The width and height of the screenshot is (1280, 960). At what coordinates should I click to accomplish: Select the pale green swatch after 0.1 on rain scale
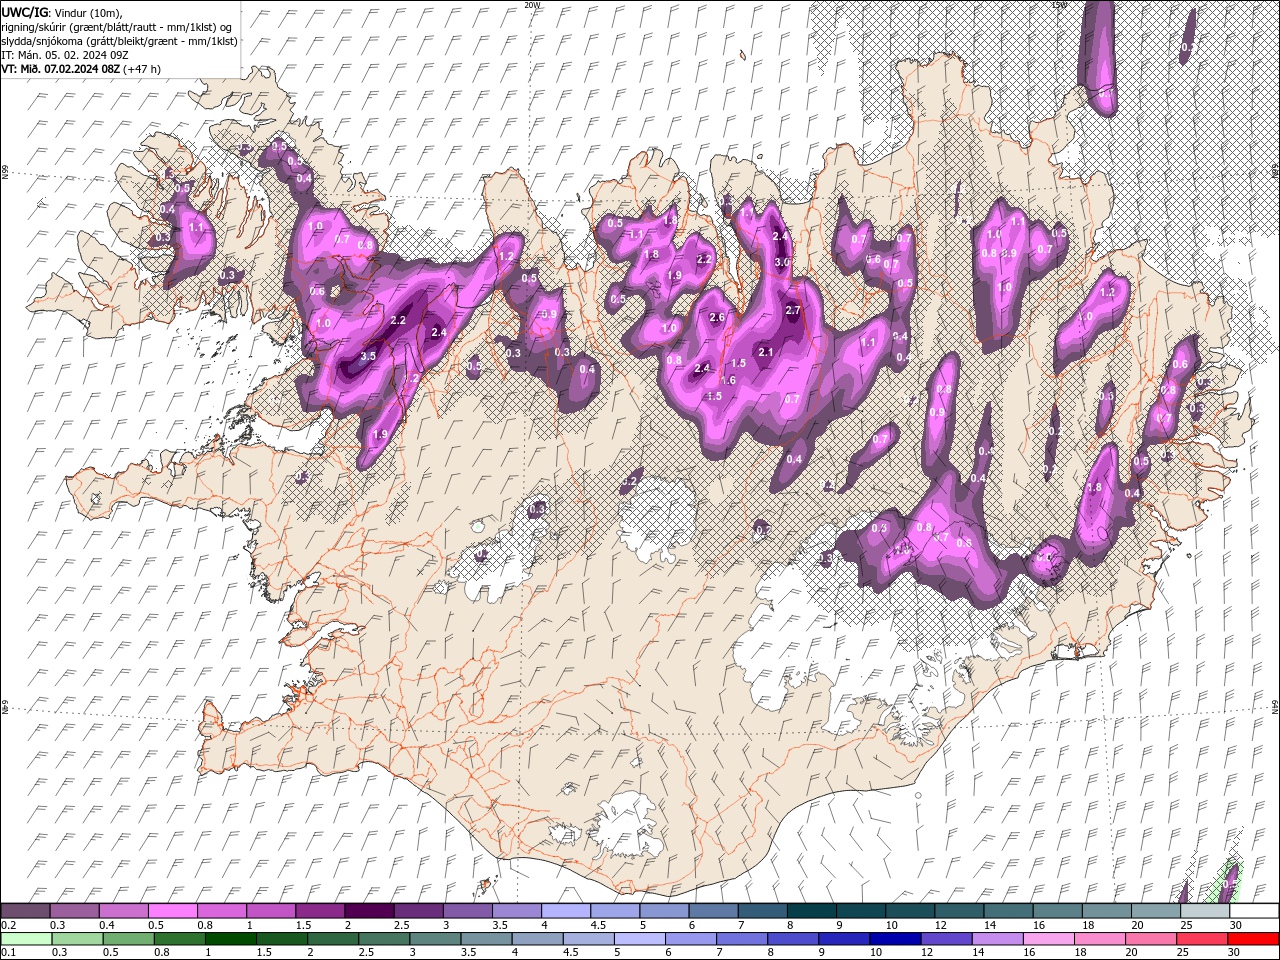pyautogui.click(x=25, y=939)
